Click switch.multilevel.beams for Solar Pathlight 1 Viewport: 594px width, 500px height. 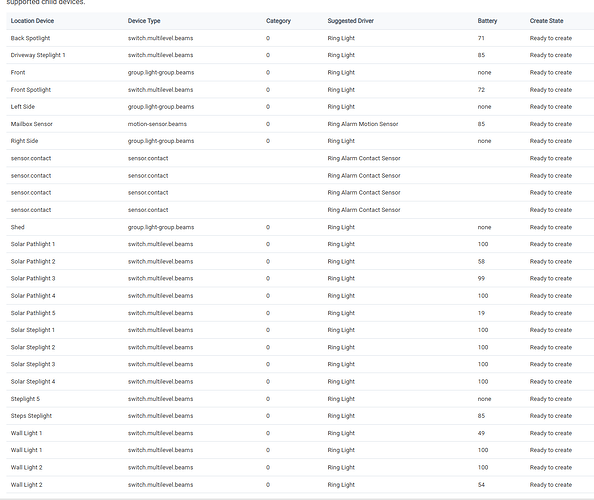[x=160, y=244]
